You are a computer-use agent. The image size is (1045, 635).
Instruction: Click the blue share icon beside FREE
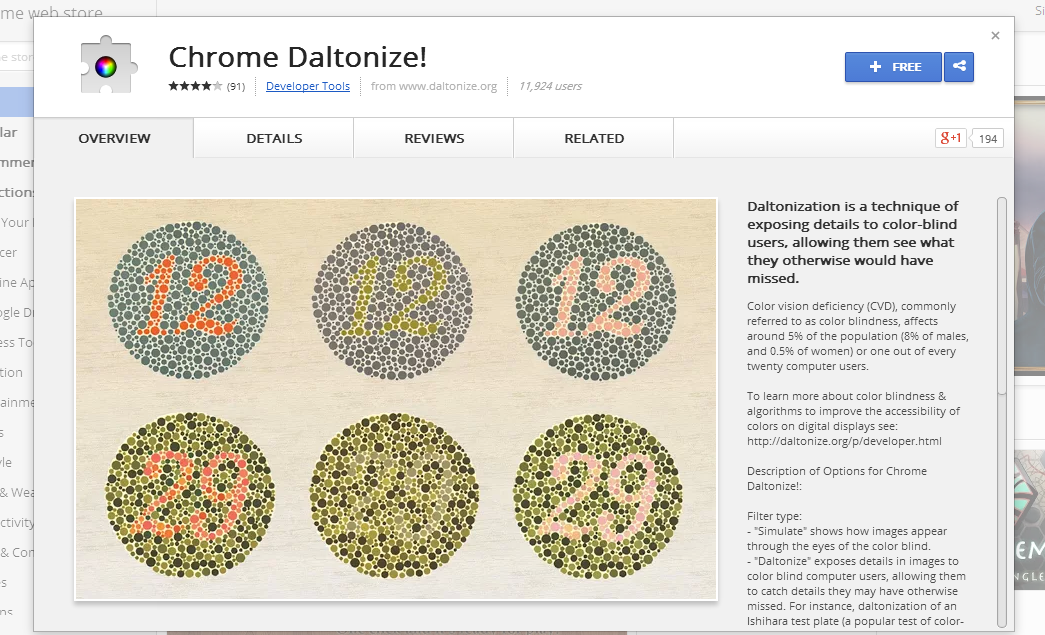click(x=959, y=66)
